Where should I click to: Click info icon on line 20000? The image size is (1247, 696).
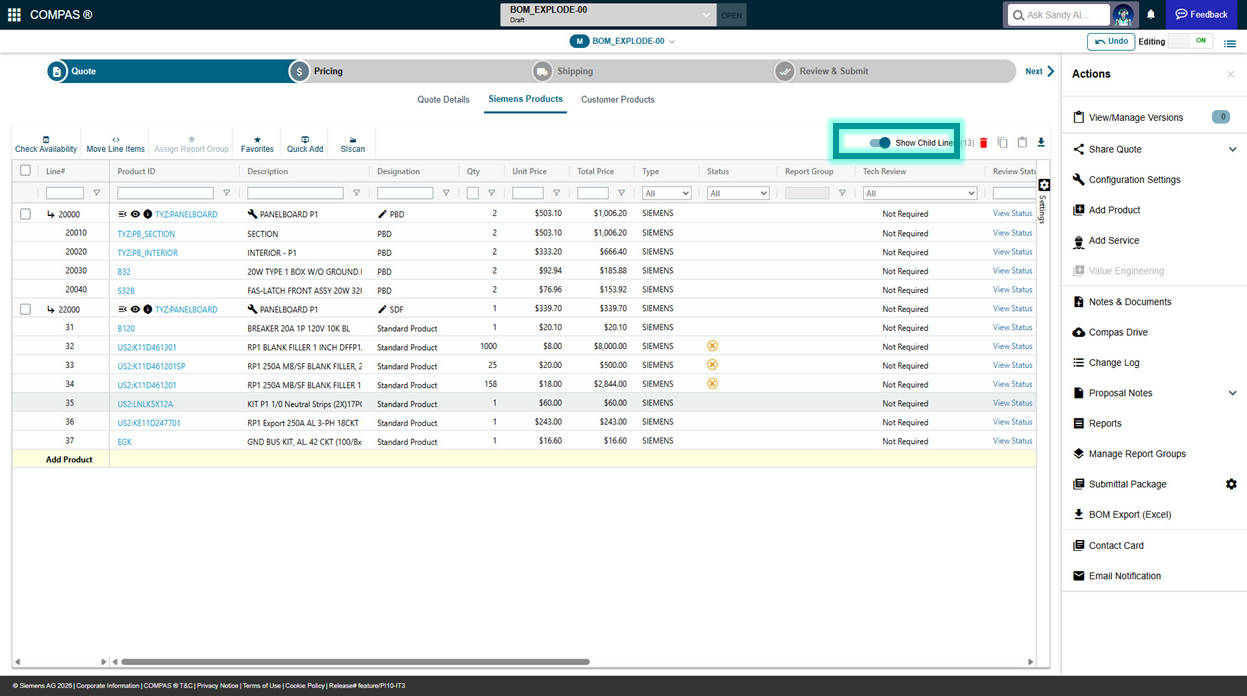click(x=148, y=214)
